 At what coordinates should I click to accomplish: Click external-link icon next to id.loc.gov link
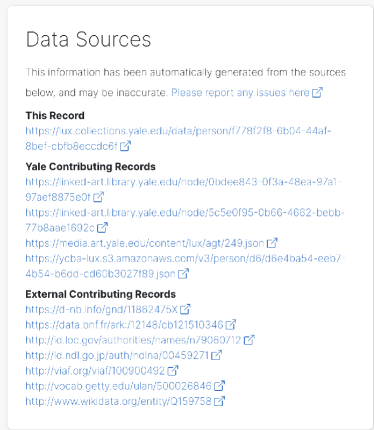point(249,340)
